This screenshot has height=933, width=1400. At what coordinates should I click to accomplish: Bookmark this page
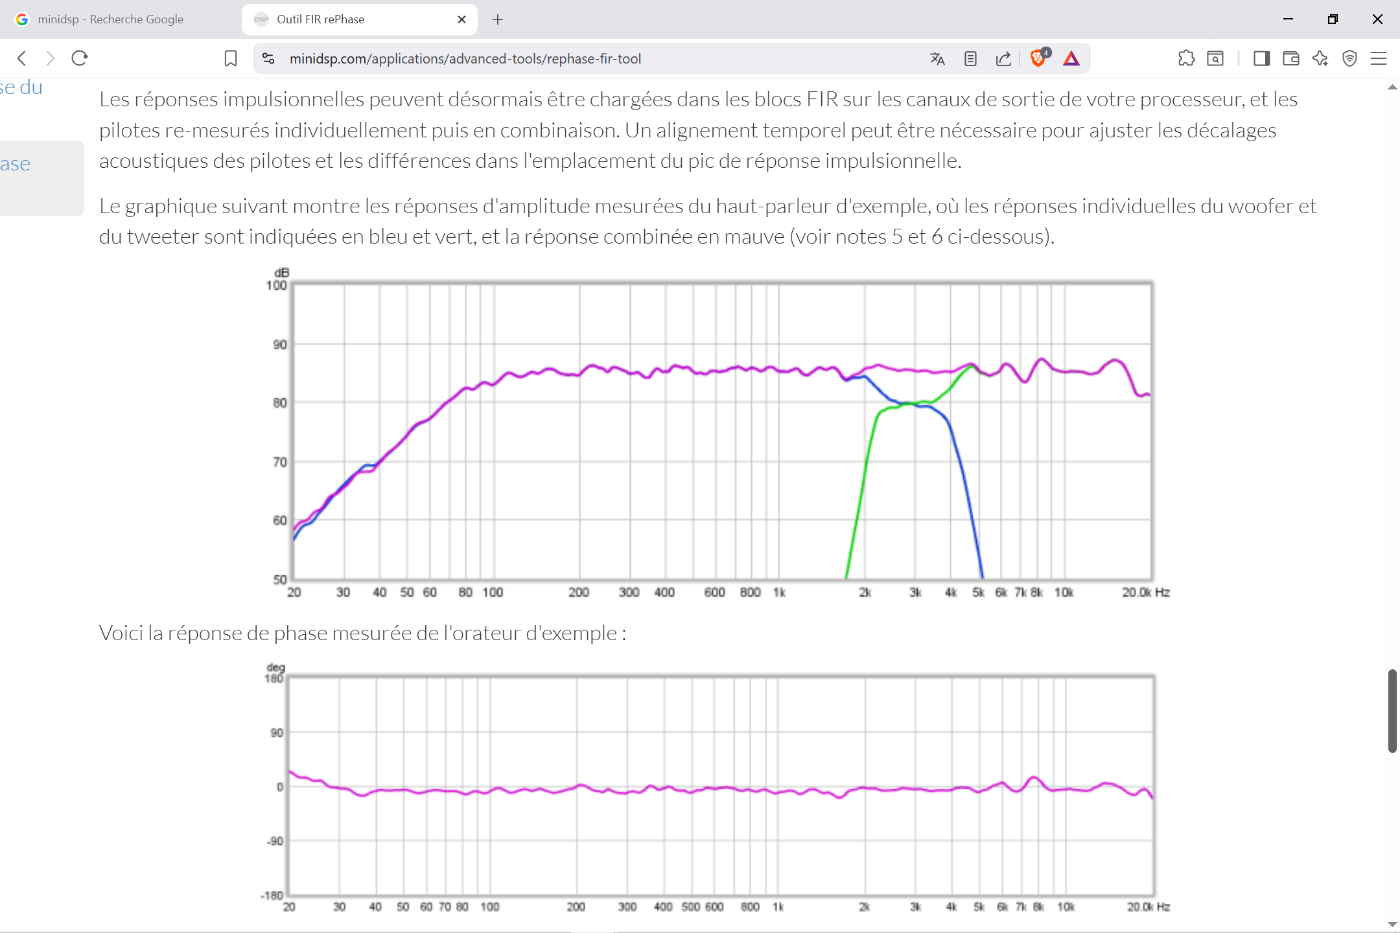click(x=231, y=59)
